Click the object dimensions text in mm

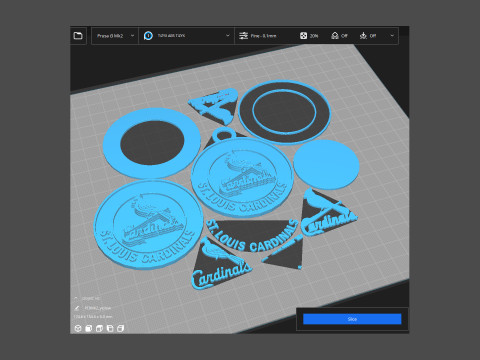pyautogui.click(x=93, y=316)
